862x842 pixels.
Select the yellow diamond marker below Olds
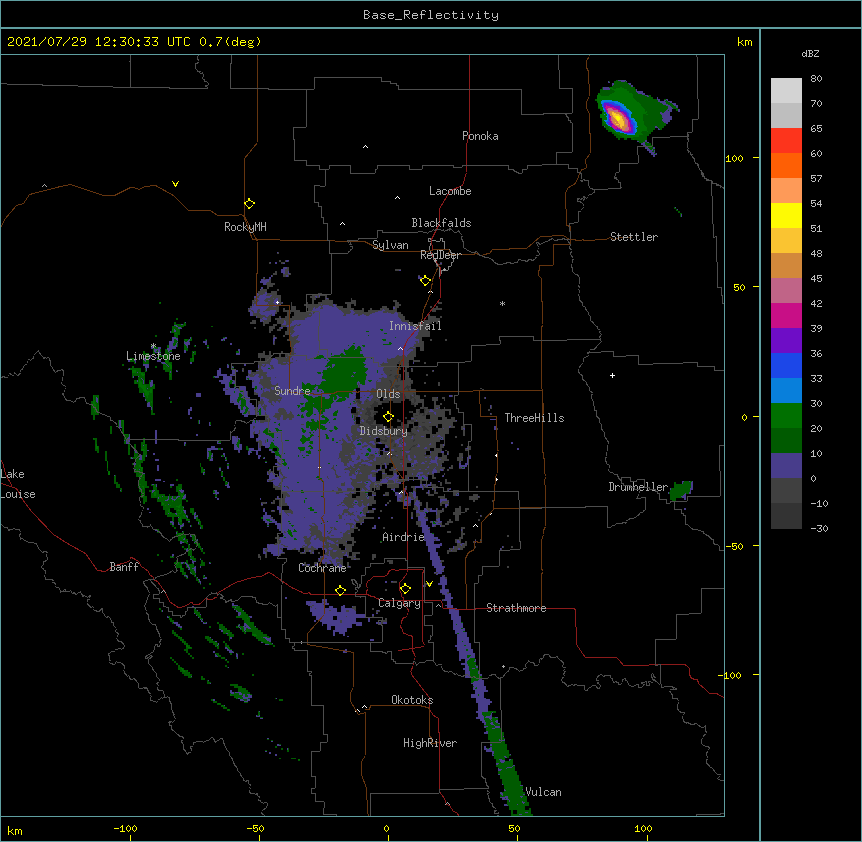[388, 416]
